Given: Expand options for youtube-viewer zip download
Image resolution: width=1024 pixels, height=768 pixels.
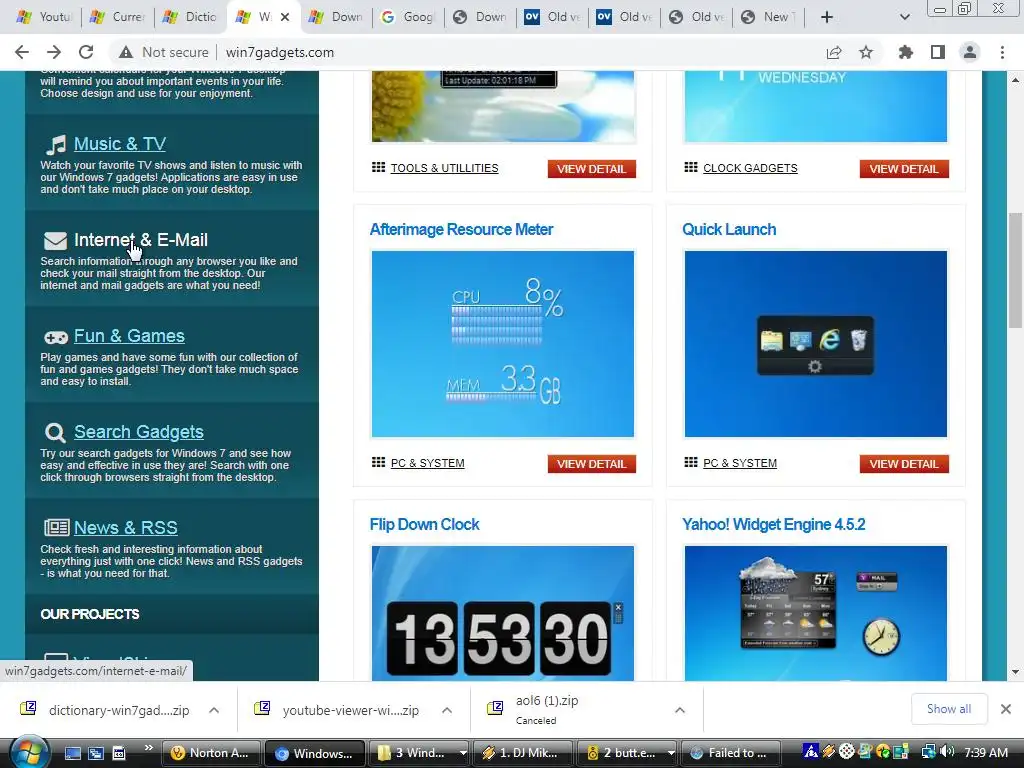Looking at the screenshot, I should pos(447,710).
